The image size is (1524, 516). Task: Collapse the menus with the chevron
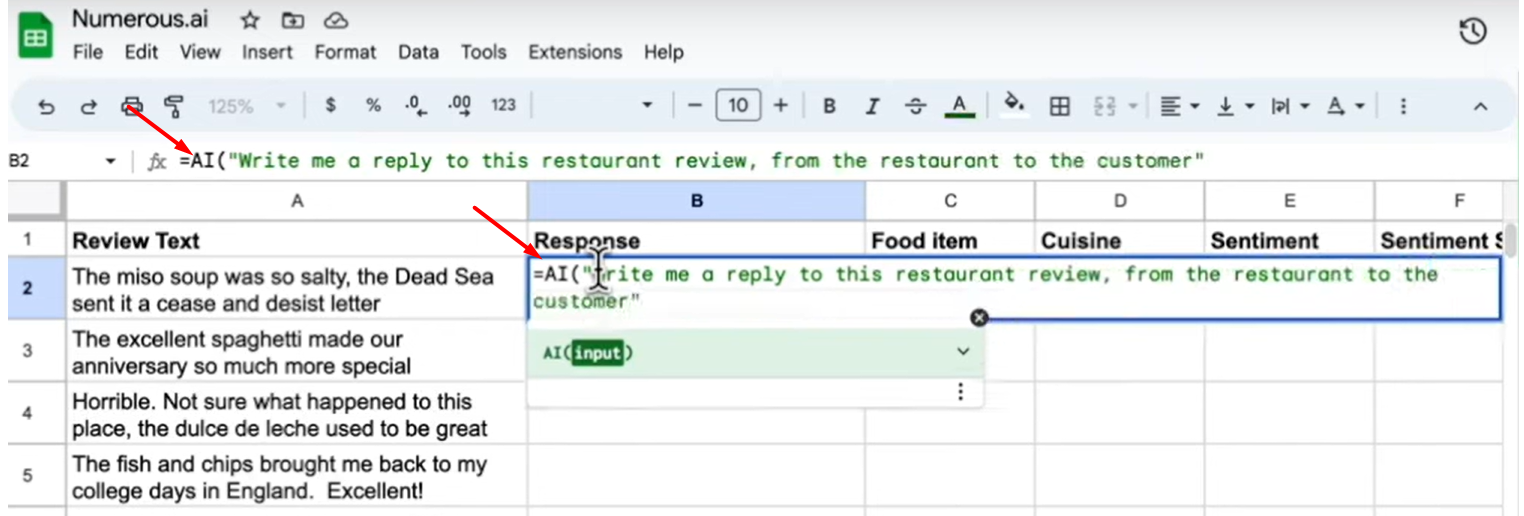click(x=1481, y=106)
